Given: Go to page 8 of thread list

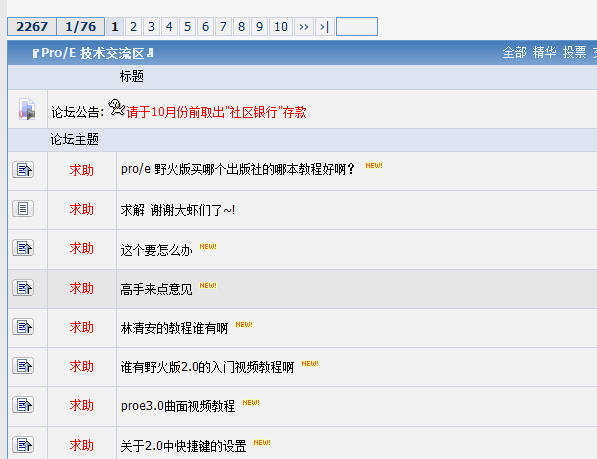Looking at the screenshot, I should point(241,27).
